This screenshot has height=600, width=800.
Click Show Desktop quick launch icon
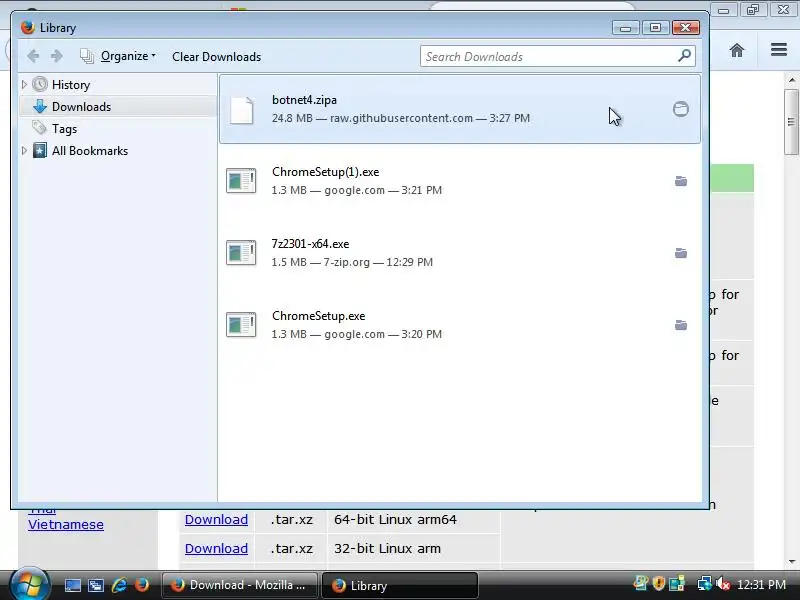(x=72, y=585)
